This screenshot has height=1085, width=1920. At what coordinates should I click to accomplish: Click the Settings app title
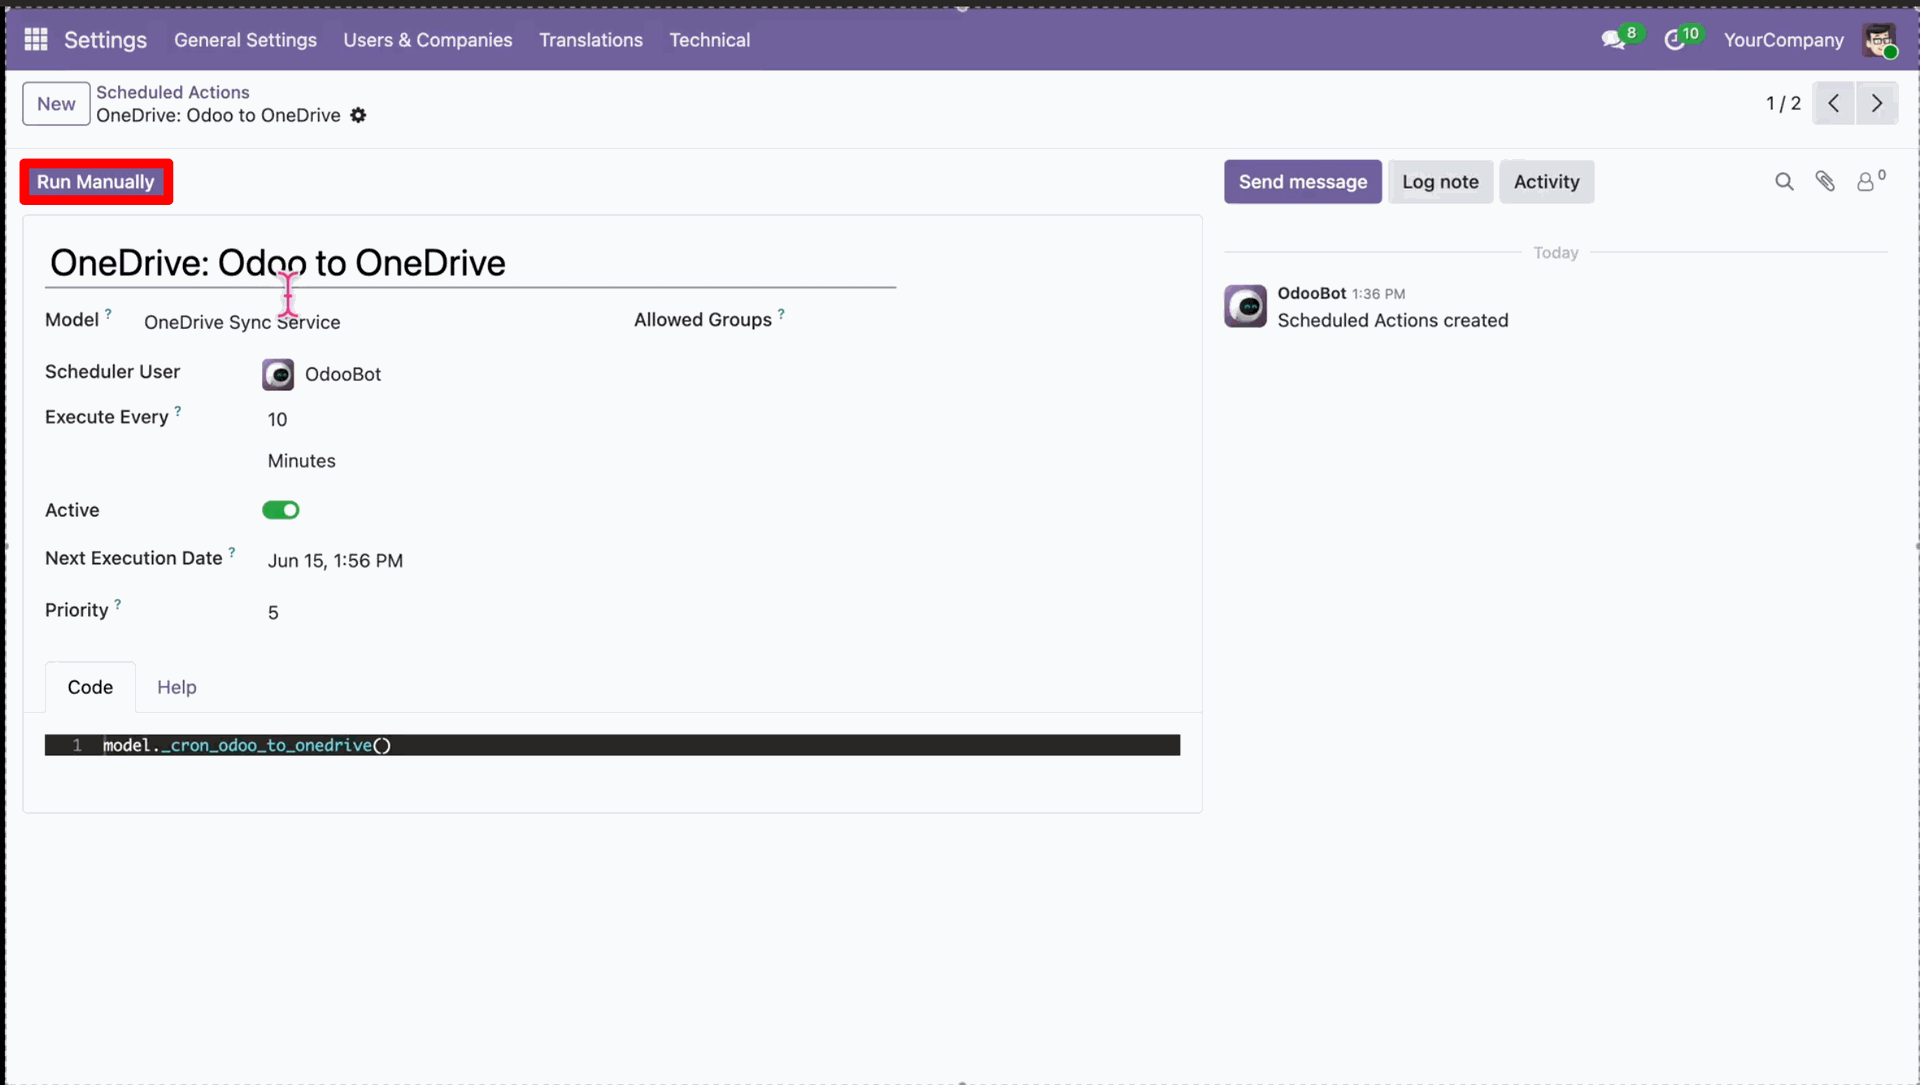[105, 40]
